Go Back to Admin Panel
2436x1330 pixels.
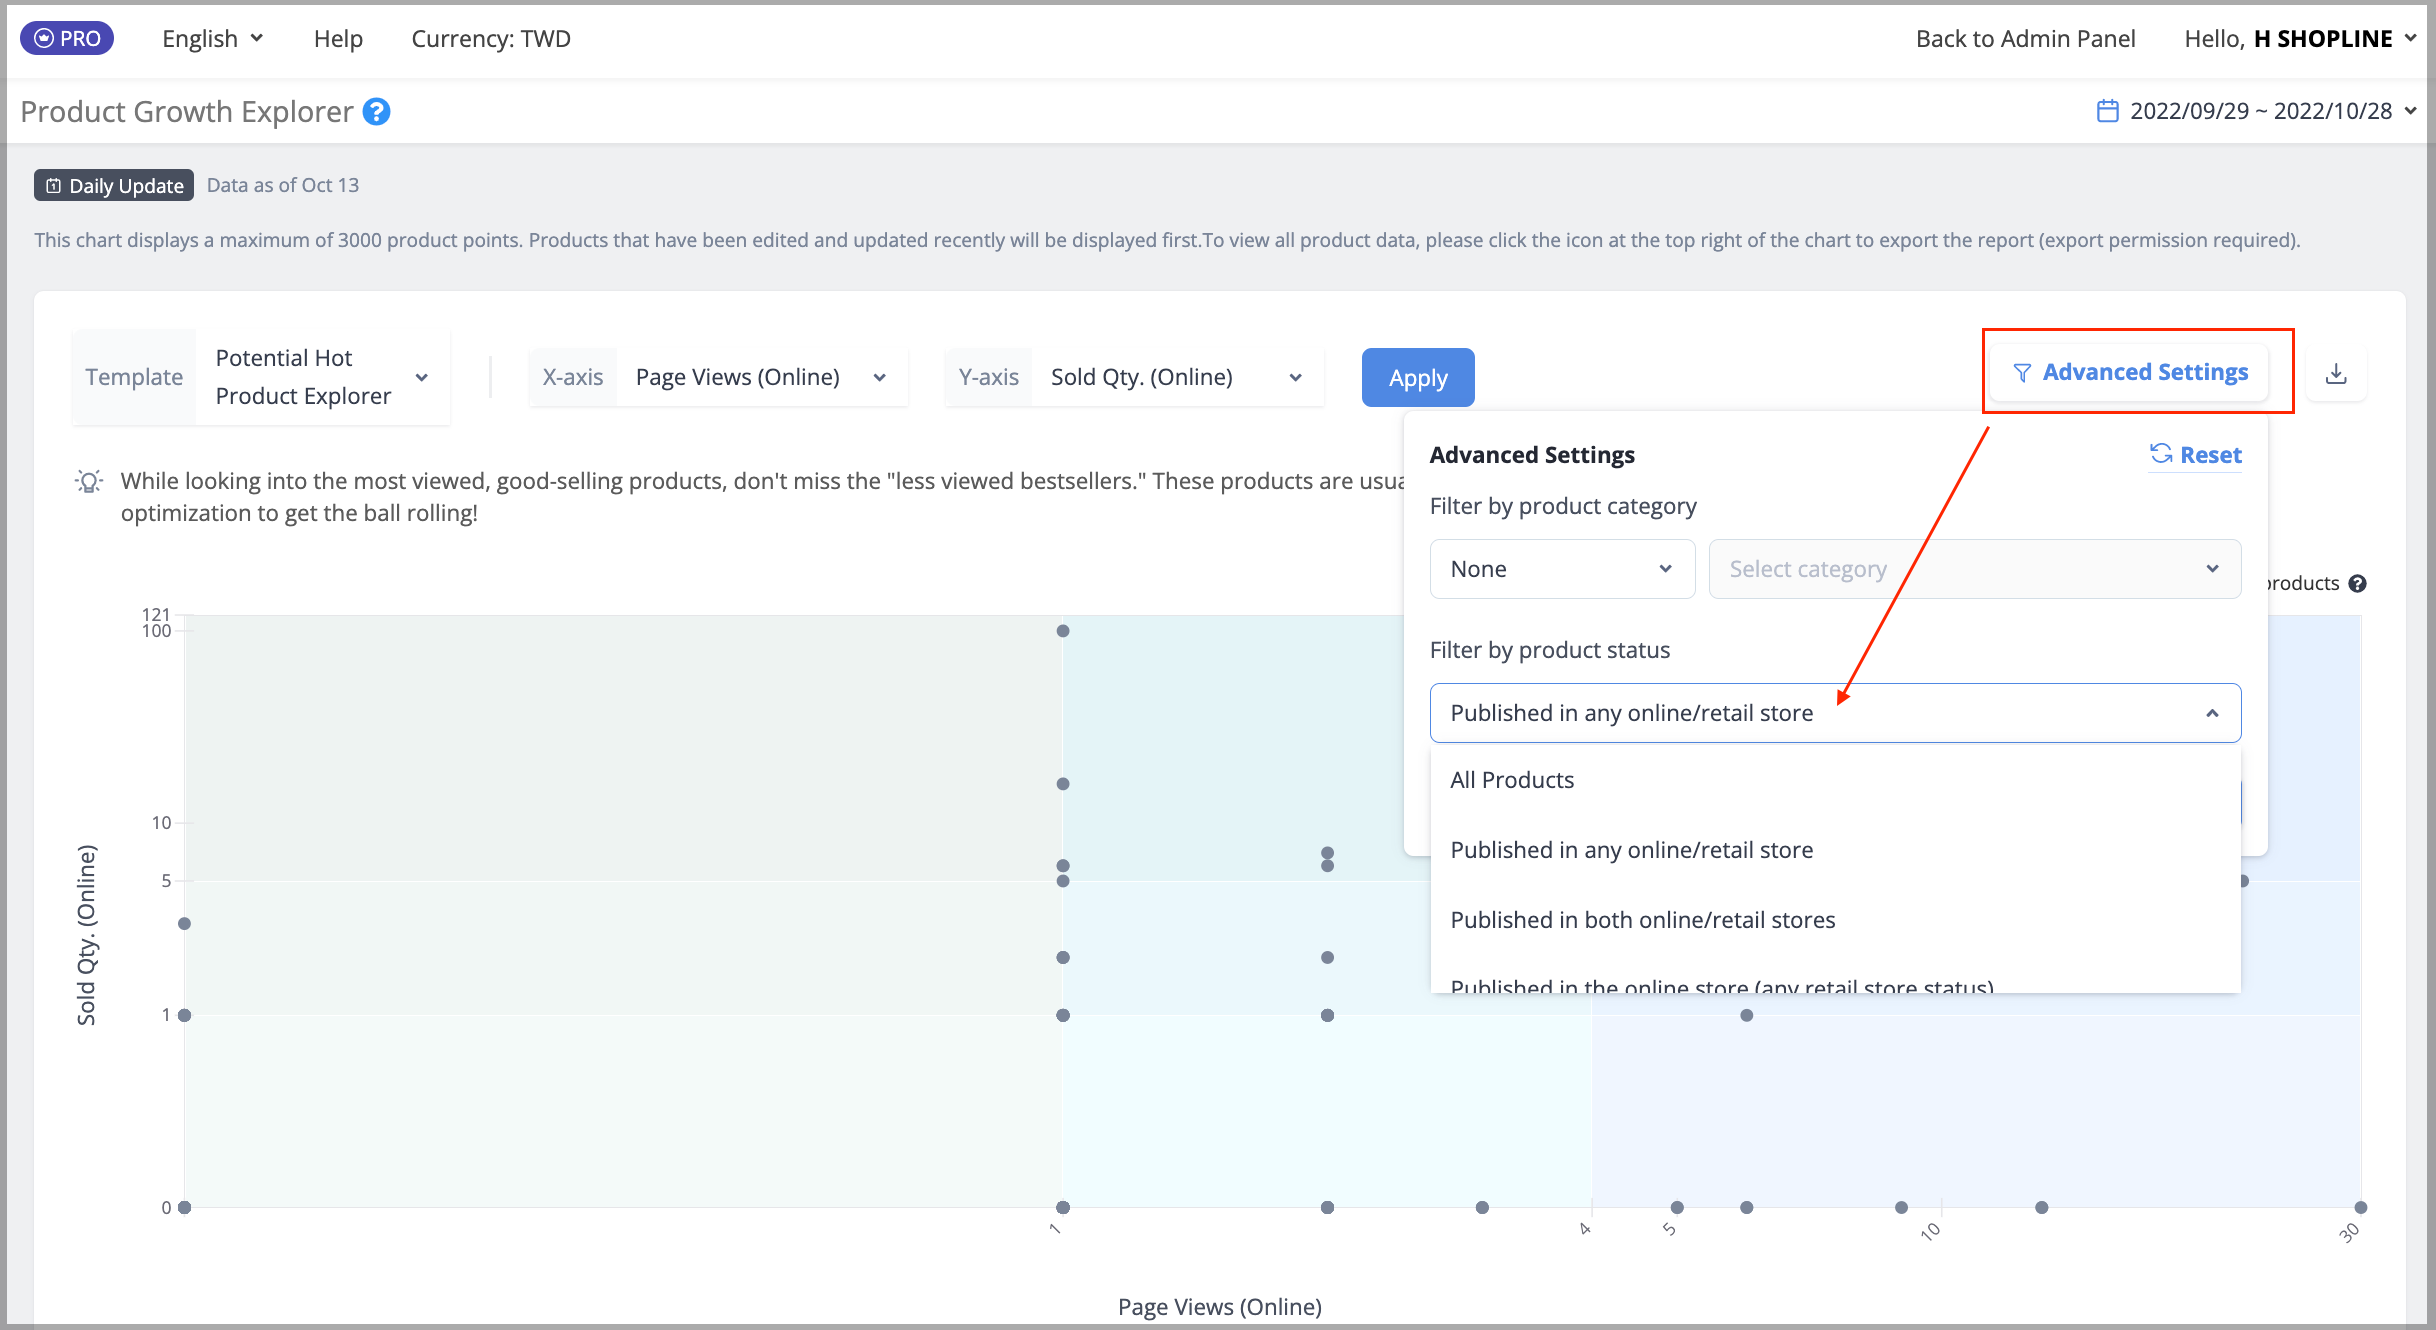click(x=2025, y=39)
